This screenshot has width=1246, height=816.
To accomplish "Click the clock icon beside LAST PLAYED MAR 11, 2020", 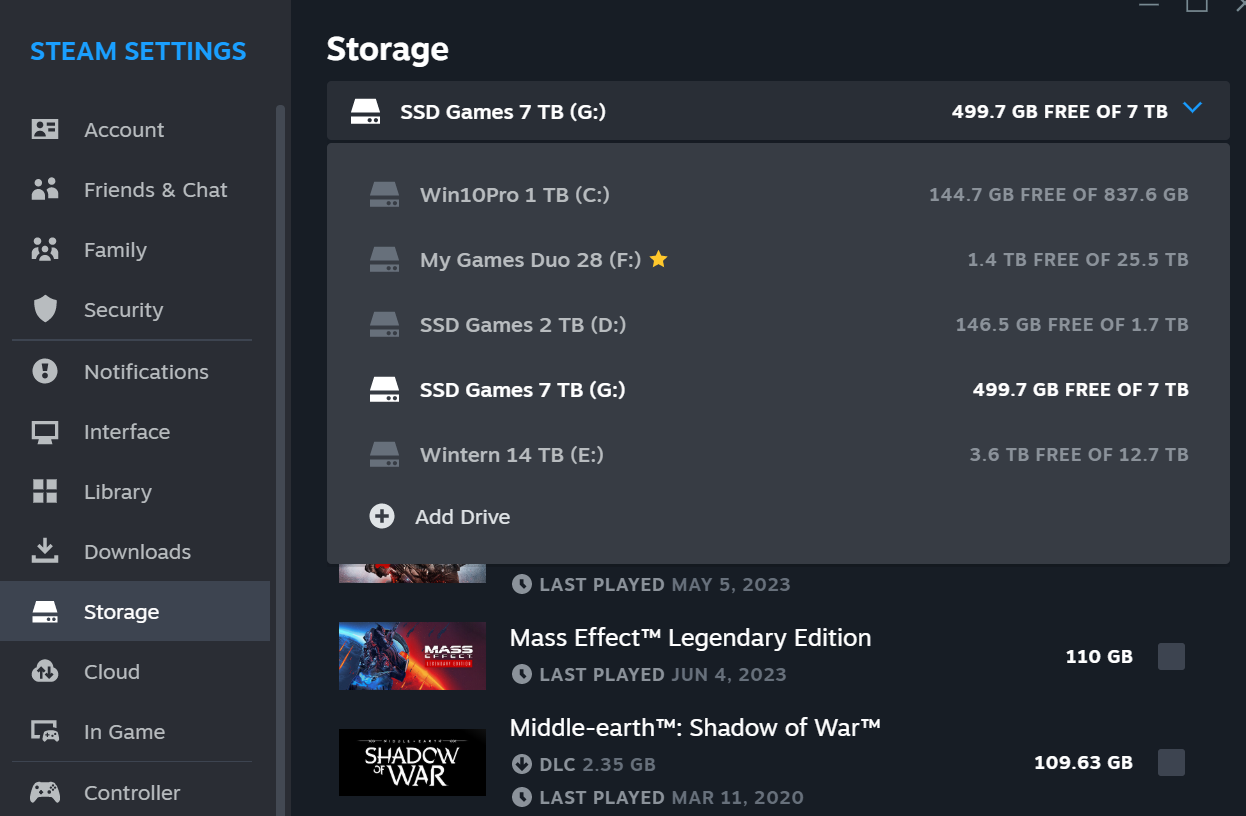I will tap(521, 797).
